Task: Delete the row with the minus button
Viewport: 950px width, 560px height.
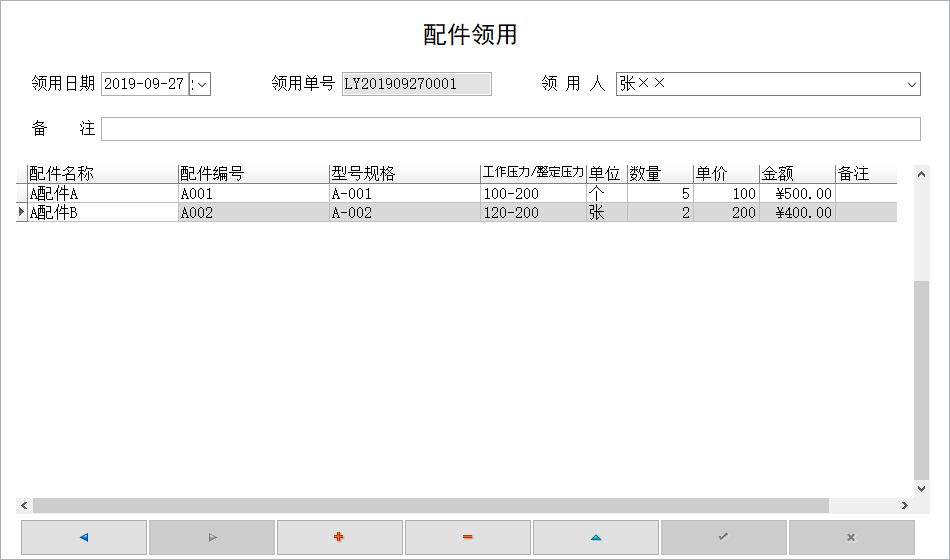Action: [468, 537]
